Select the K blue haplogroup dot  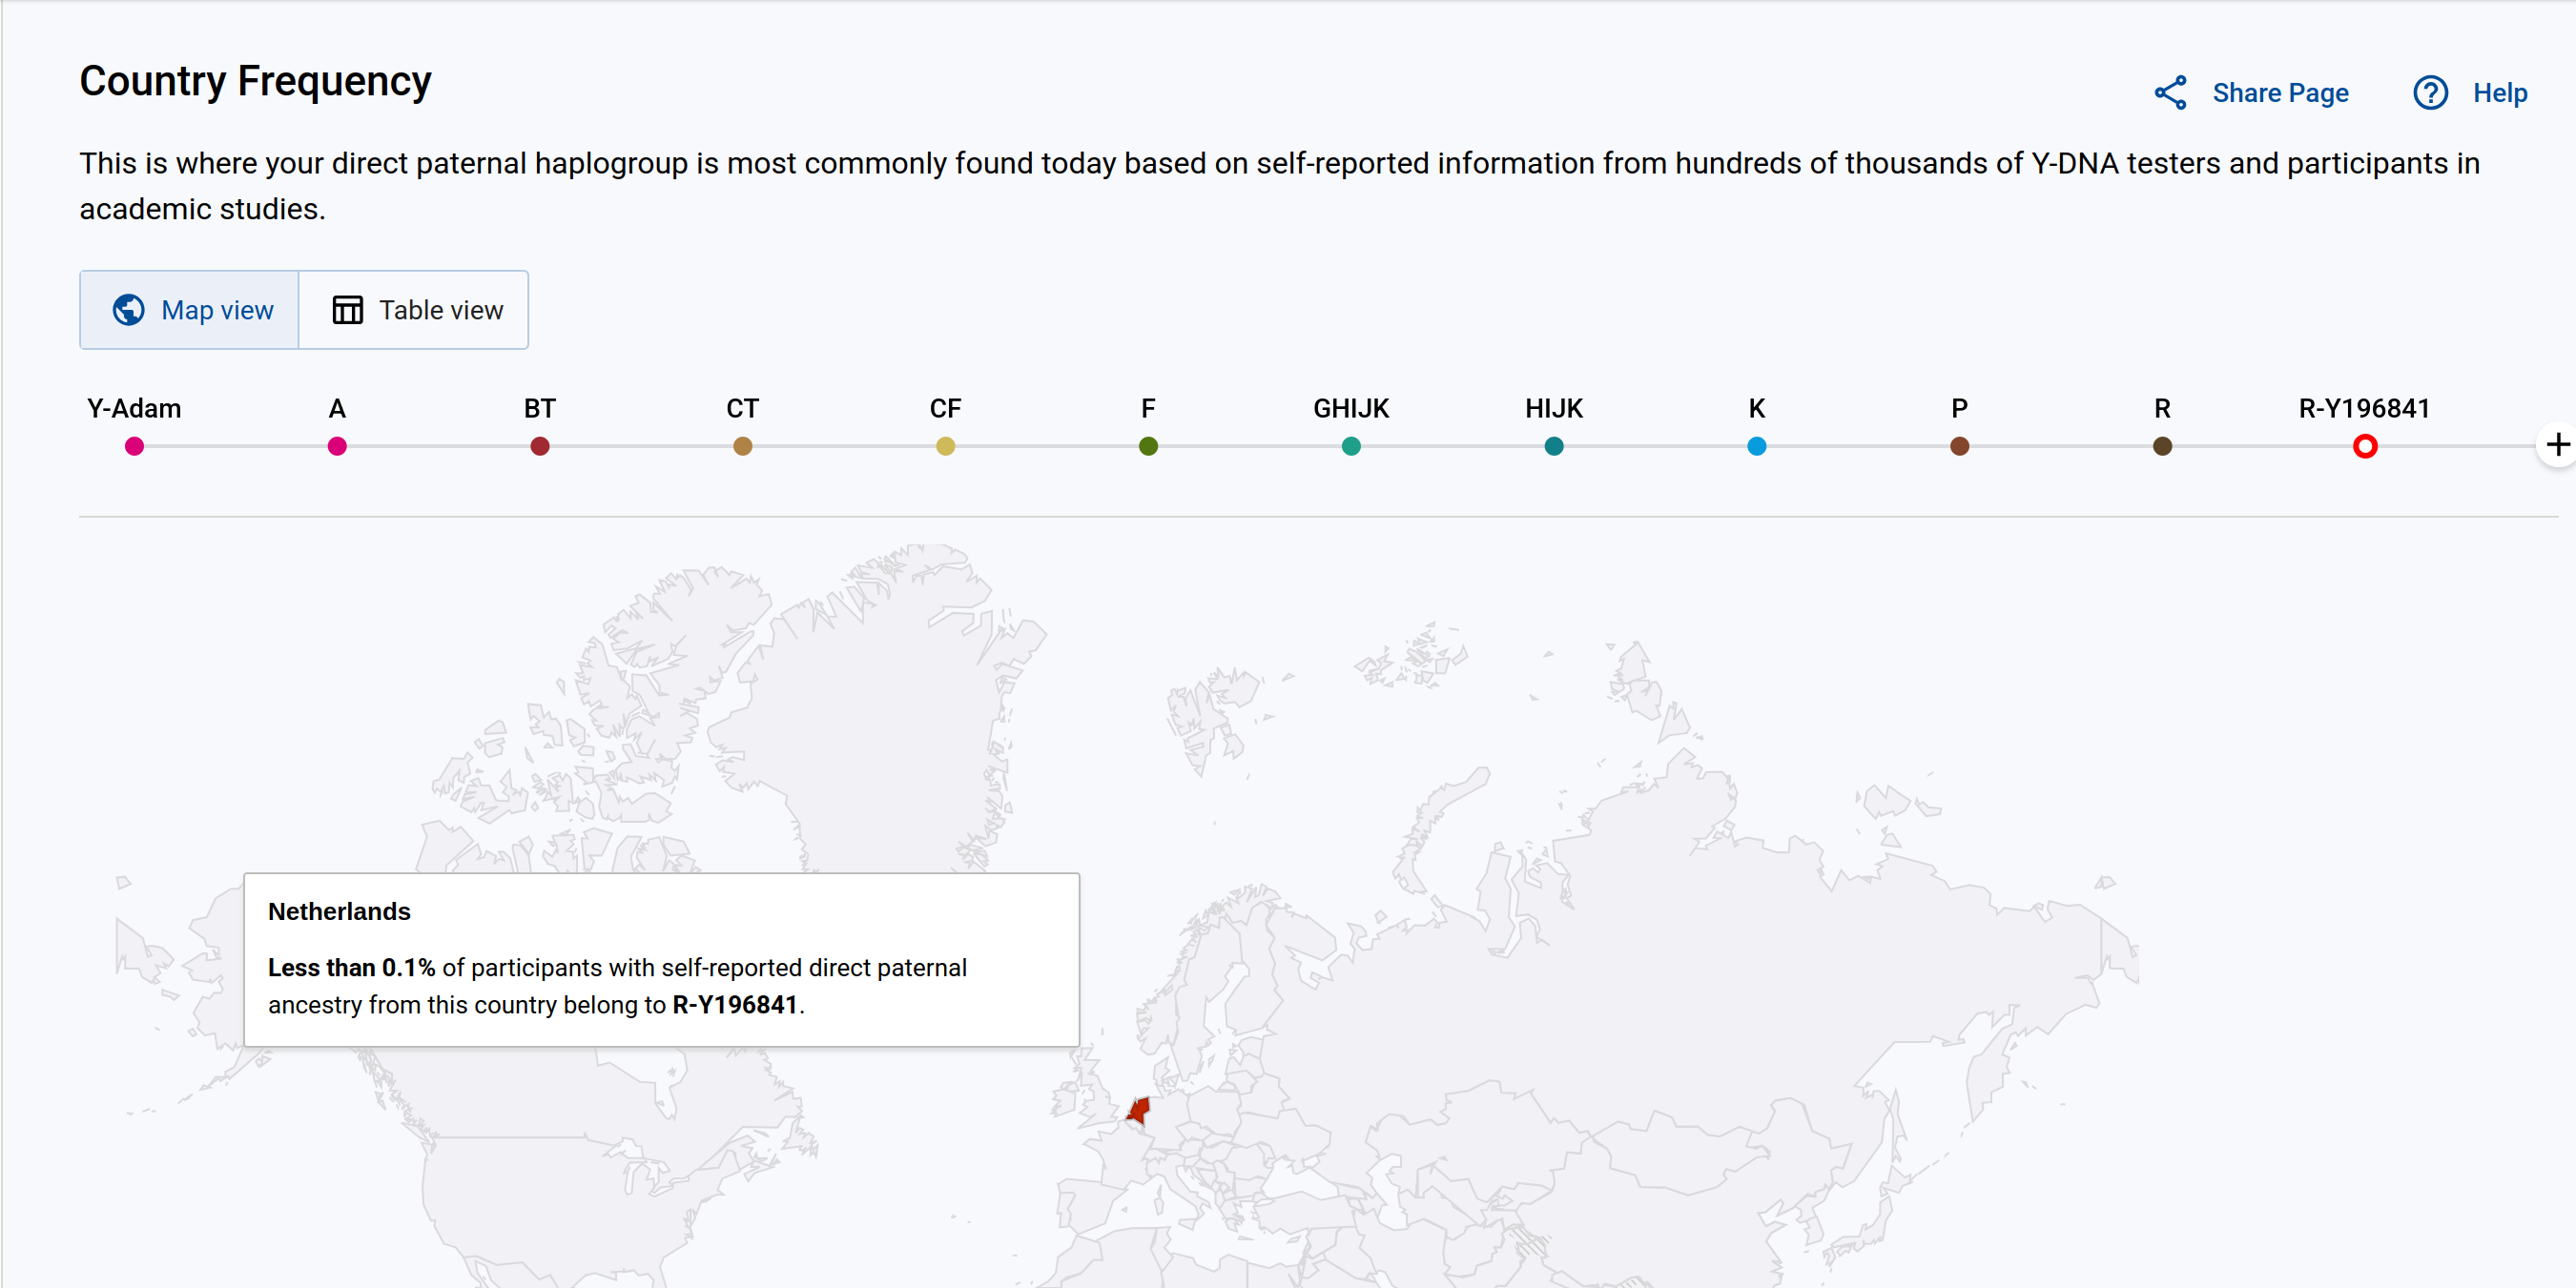point(1756,446)
